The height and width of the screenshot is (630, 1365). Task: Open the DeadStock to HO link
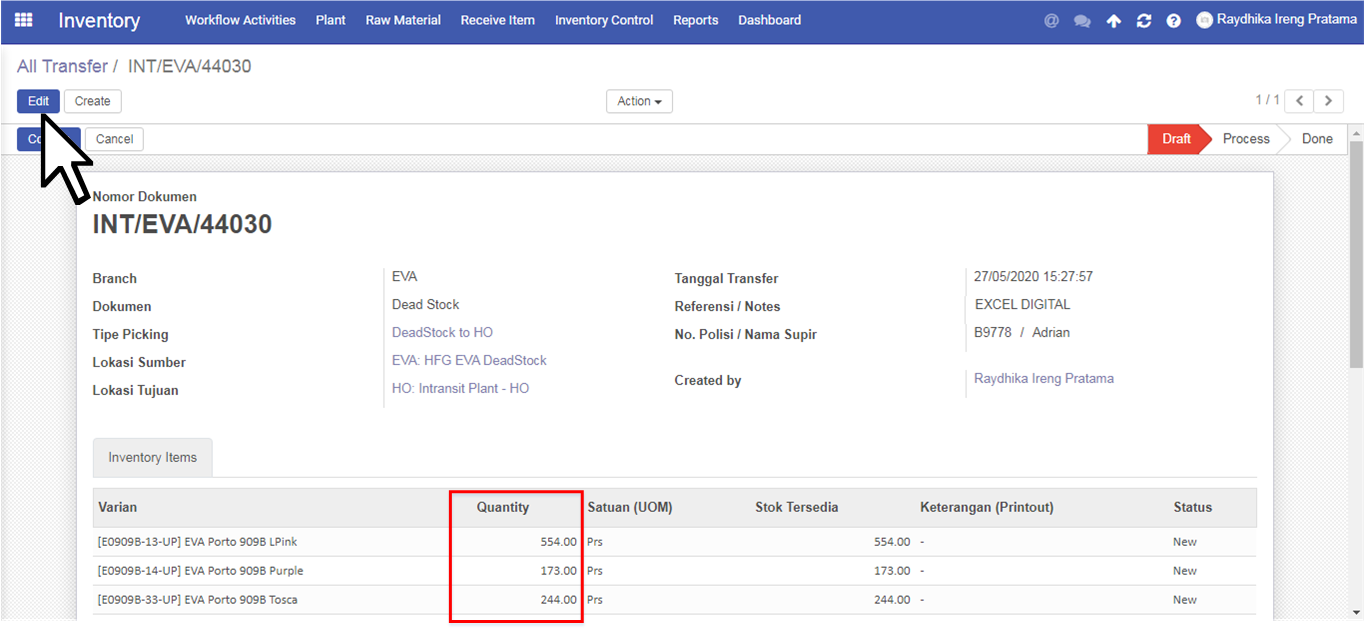coord(442,332)
